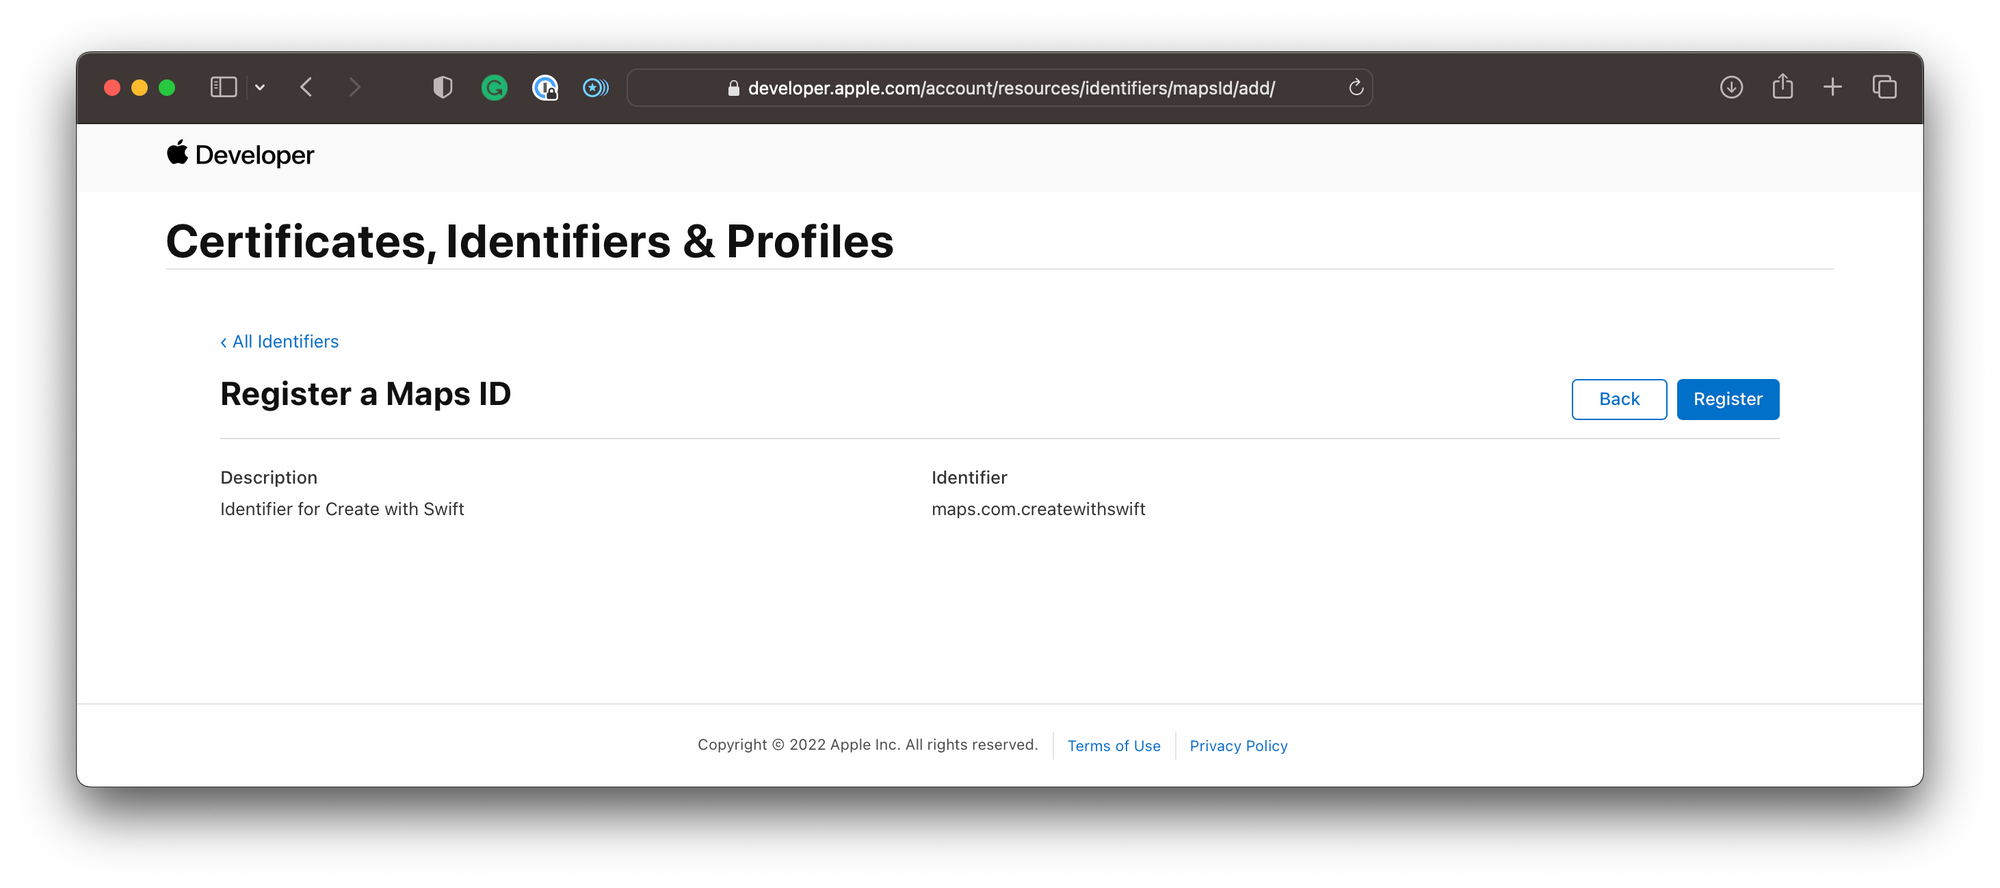The image size is (2000, 888).
Task: Navigate forward using the arrow
Action: click(355, 87)
